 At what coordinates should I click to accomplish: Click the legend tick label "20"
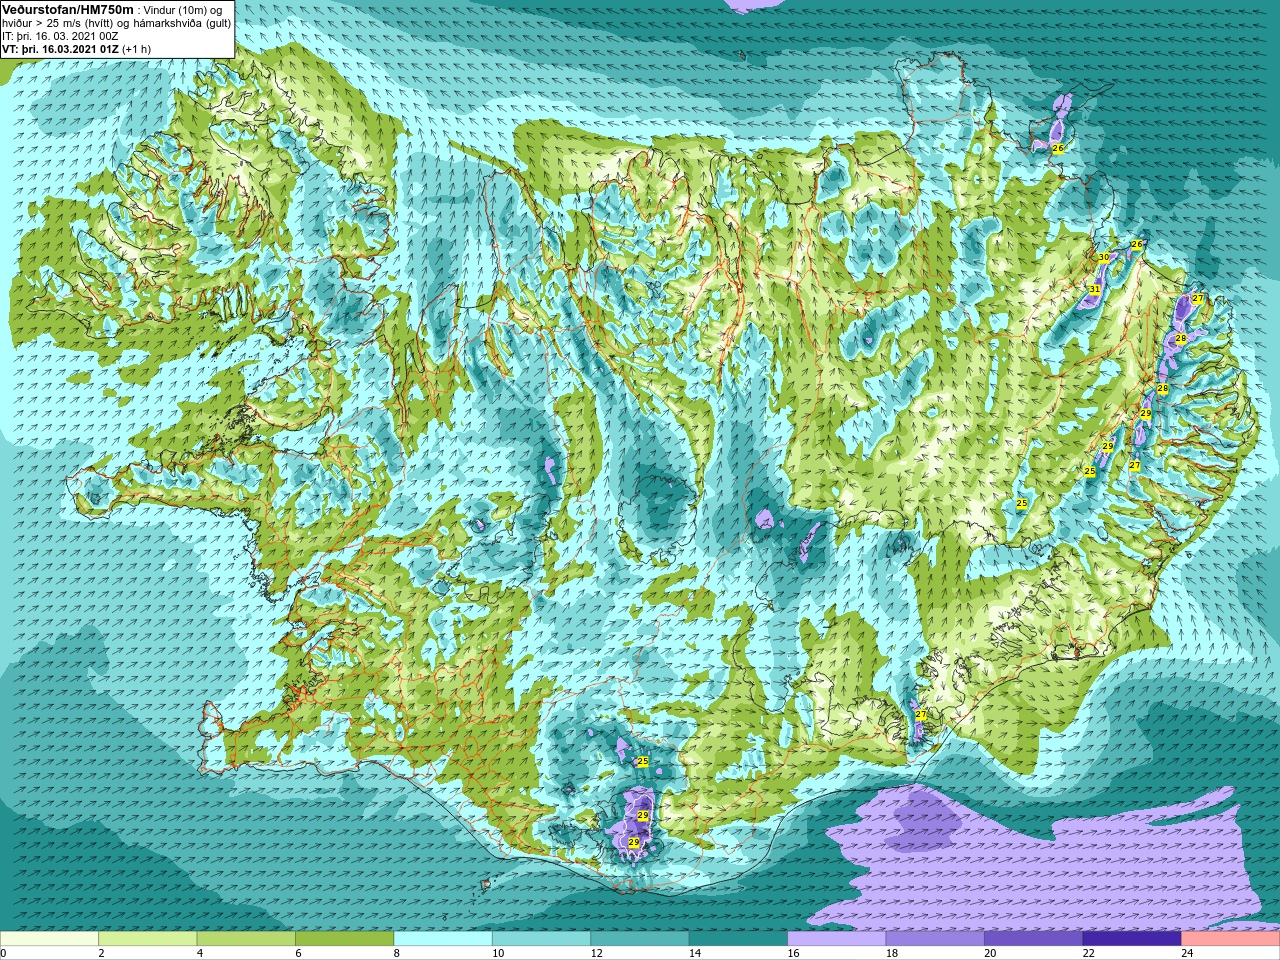(x=991, y=953)
